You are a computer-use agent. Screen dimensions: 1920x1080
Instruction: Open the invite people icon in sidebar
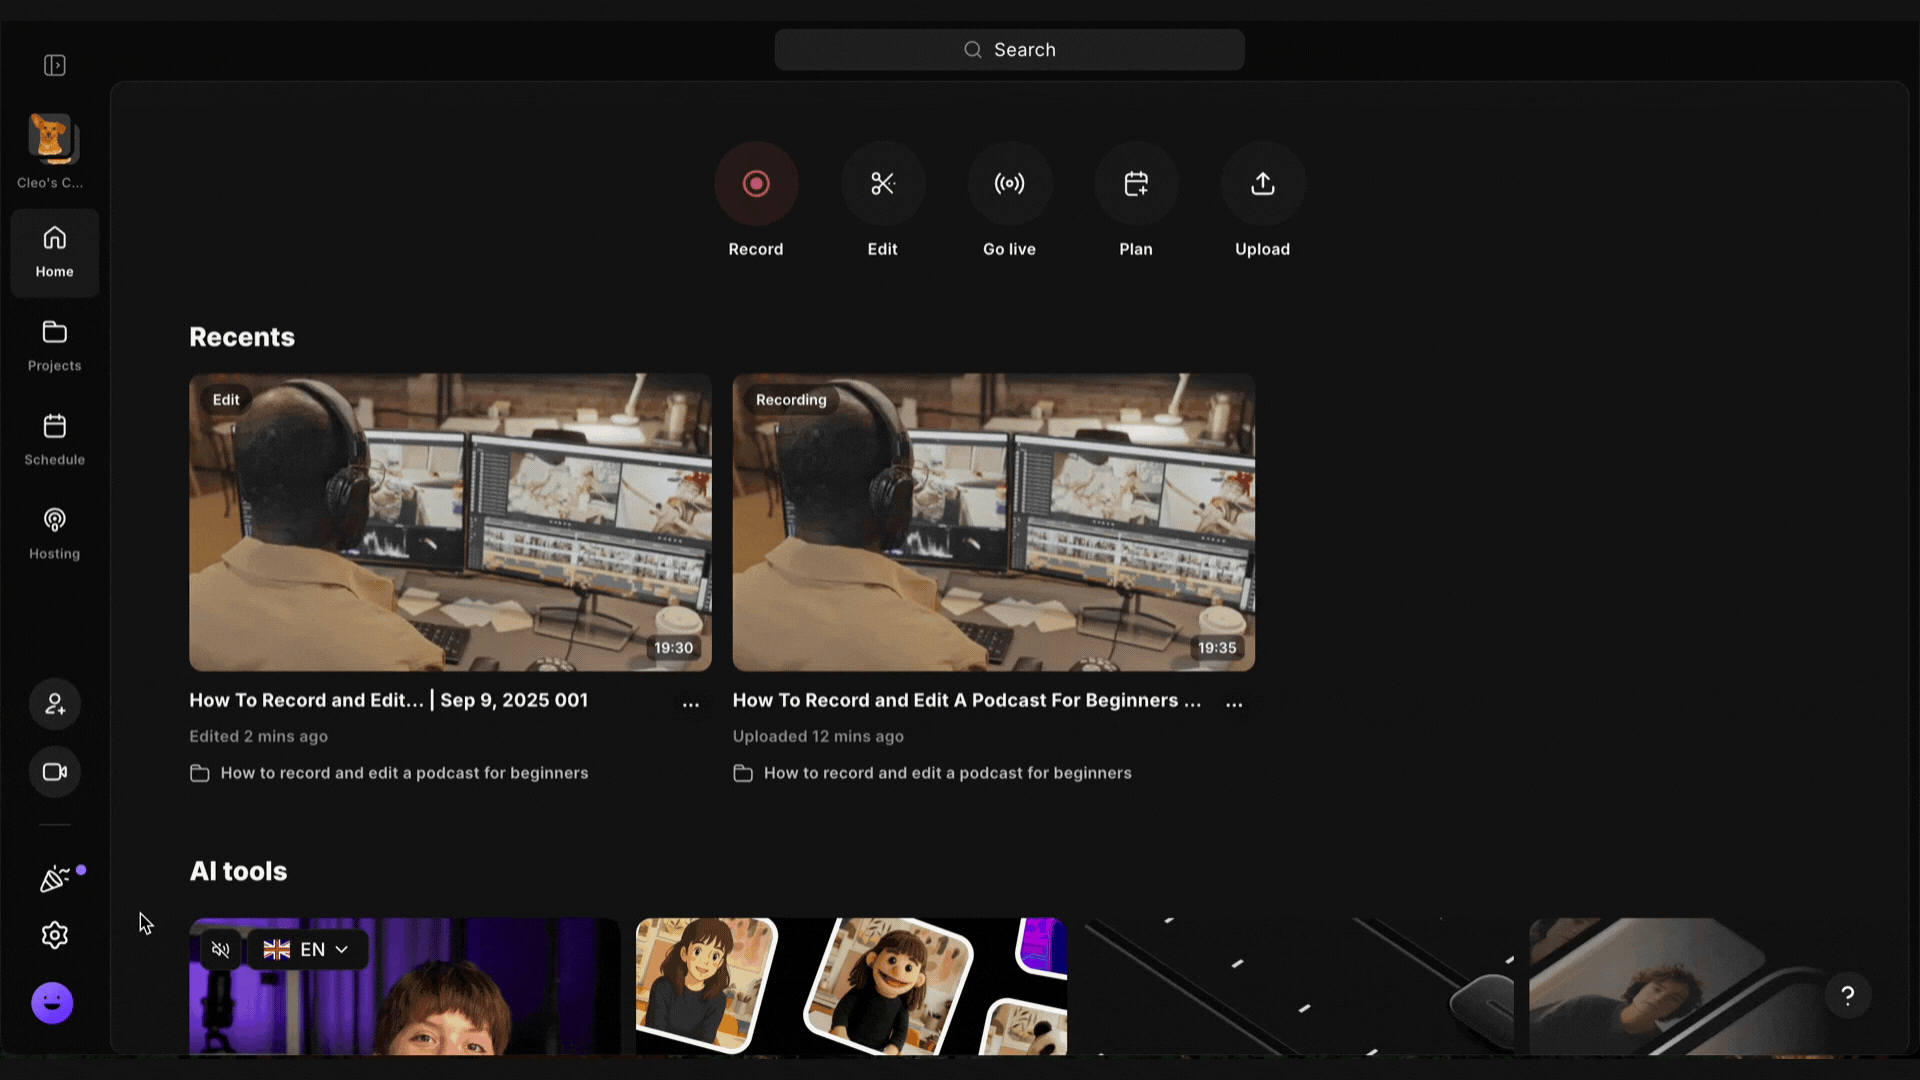pos(55,704)
